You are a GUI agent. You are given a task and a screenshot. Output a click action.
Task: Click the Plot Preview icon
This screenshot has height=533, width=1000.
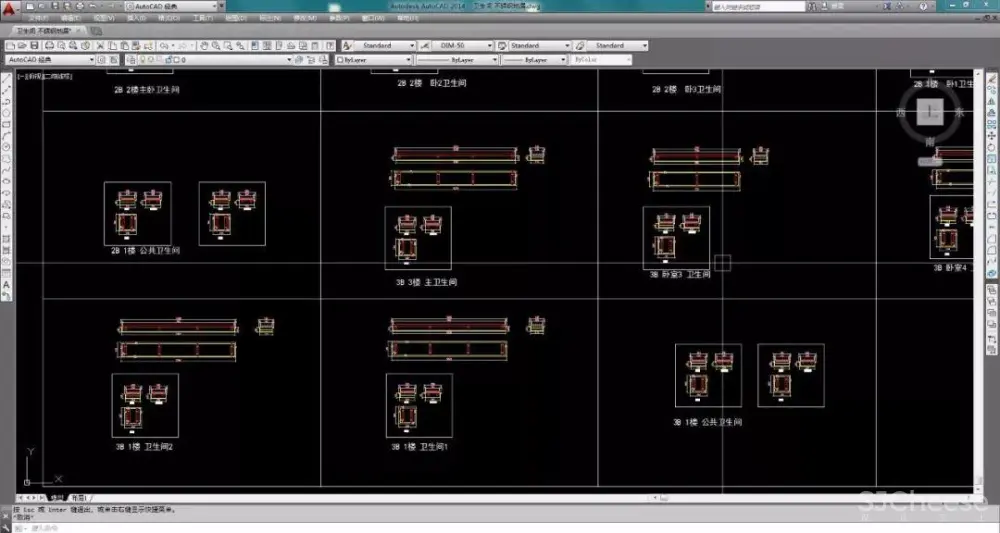point(61,46)
